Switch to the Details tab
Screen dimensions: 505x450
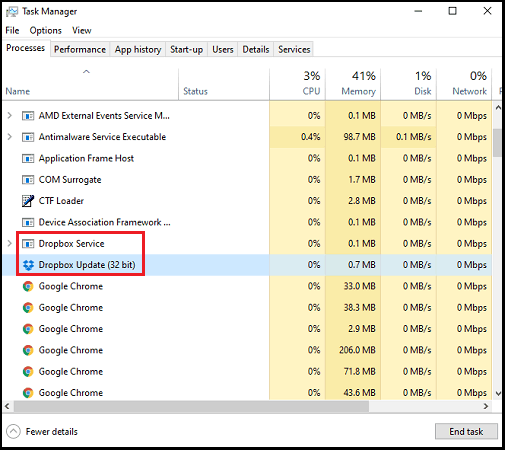(256, 50)
